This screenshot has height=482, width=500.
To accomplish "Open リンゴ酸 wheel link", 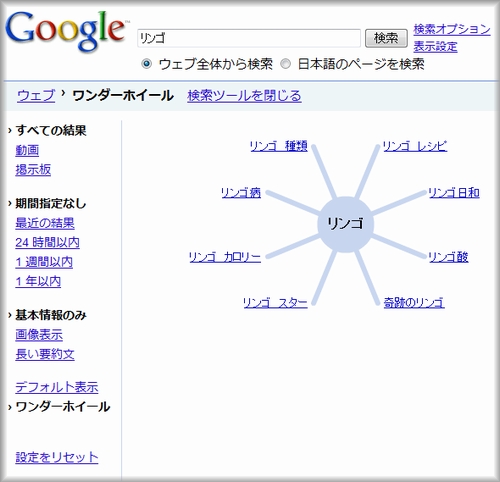I will pyautogui.click(x=448, y=257).
